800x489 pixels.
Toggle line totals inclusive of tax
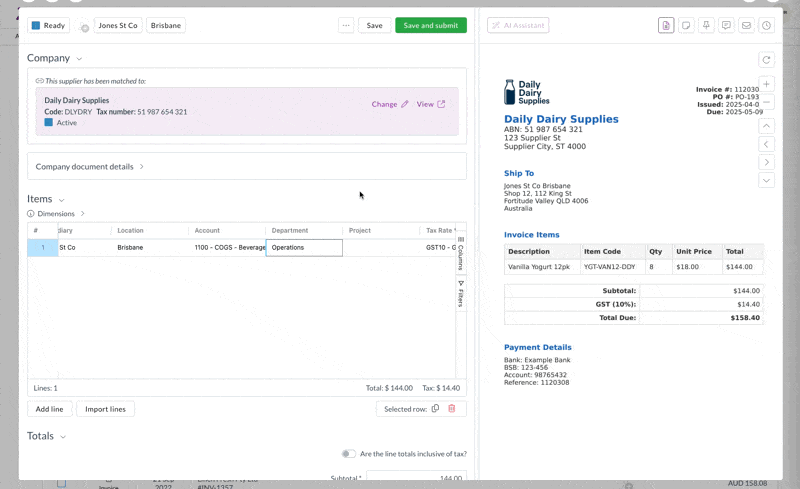coord(348,454)
